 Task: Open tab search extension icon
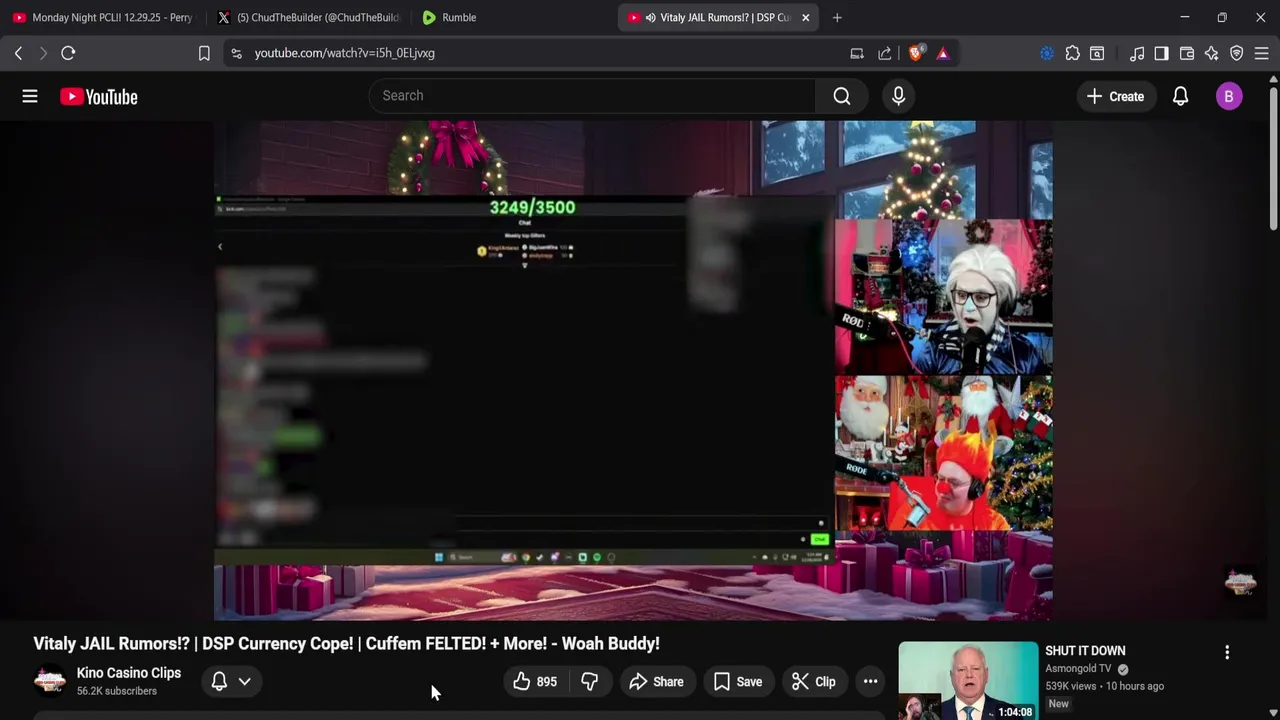1097,53
